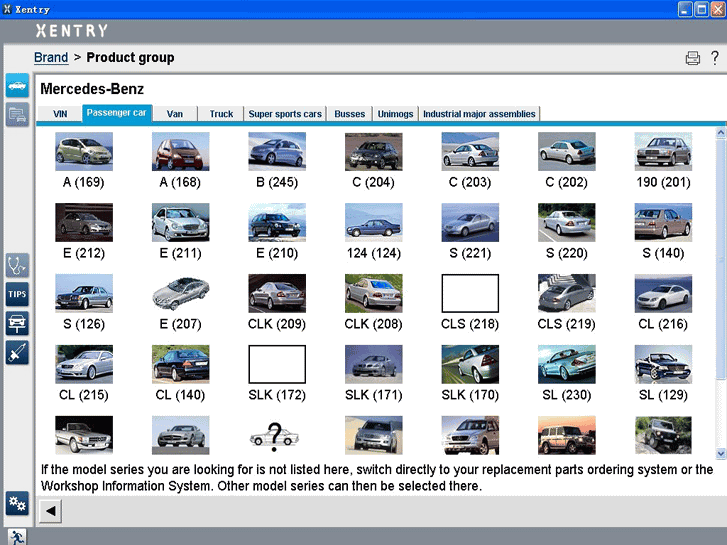727x545 pixels.
Task: Choose the E (212) model series
Action: [x=83, y=223]
